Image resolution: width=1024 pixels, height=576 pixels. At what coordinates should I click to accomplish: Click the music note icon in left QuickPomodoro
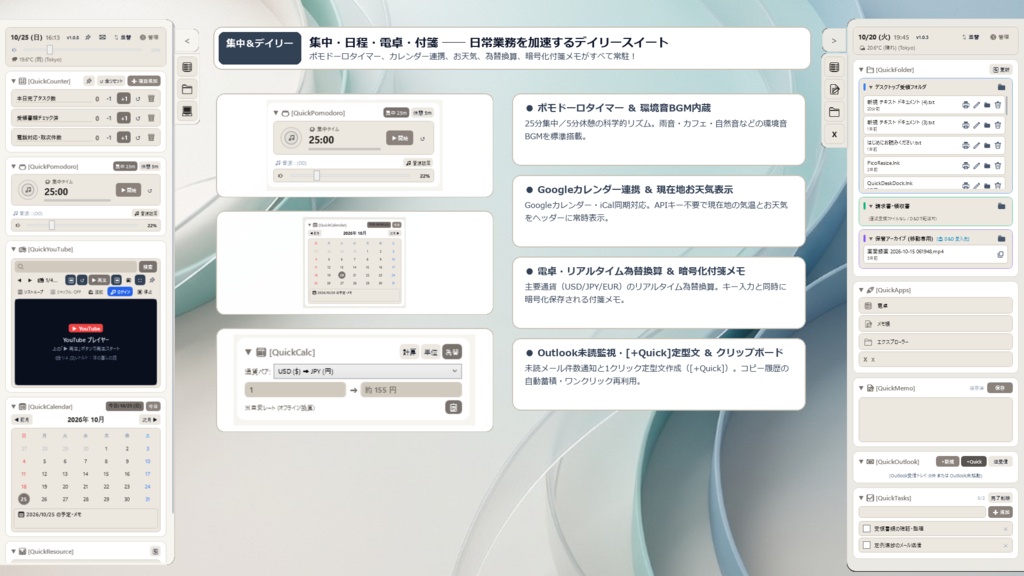pos(27,190)
